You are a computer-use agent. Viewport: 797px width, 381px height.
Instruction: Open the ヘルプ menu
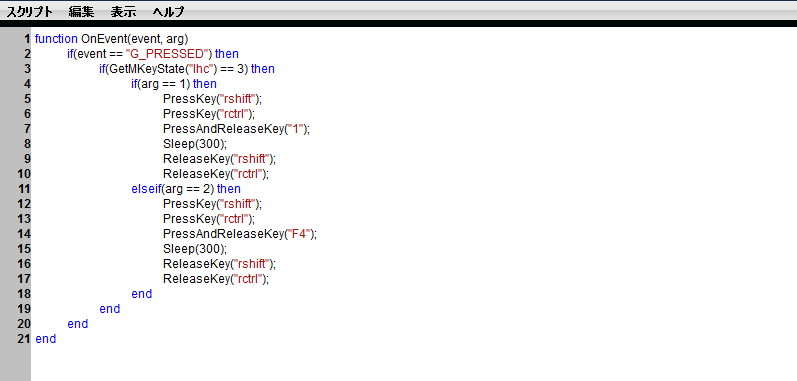(x=168, y=12)
